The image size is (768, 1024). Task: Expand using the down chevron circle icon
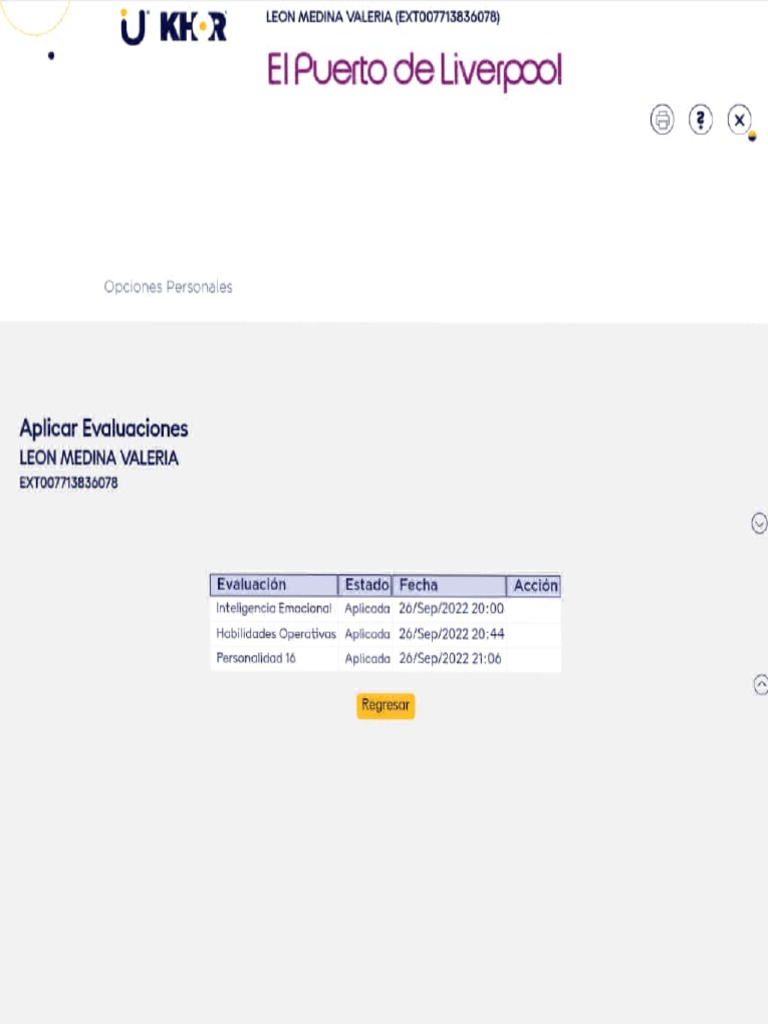coord(759,522)
